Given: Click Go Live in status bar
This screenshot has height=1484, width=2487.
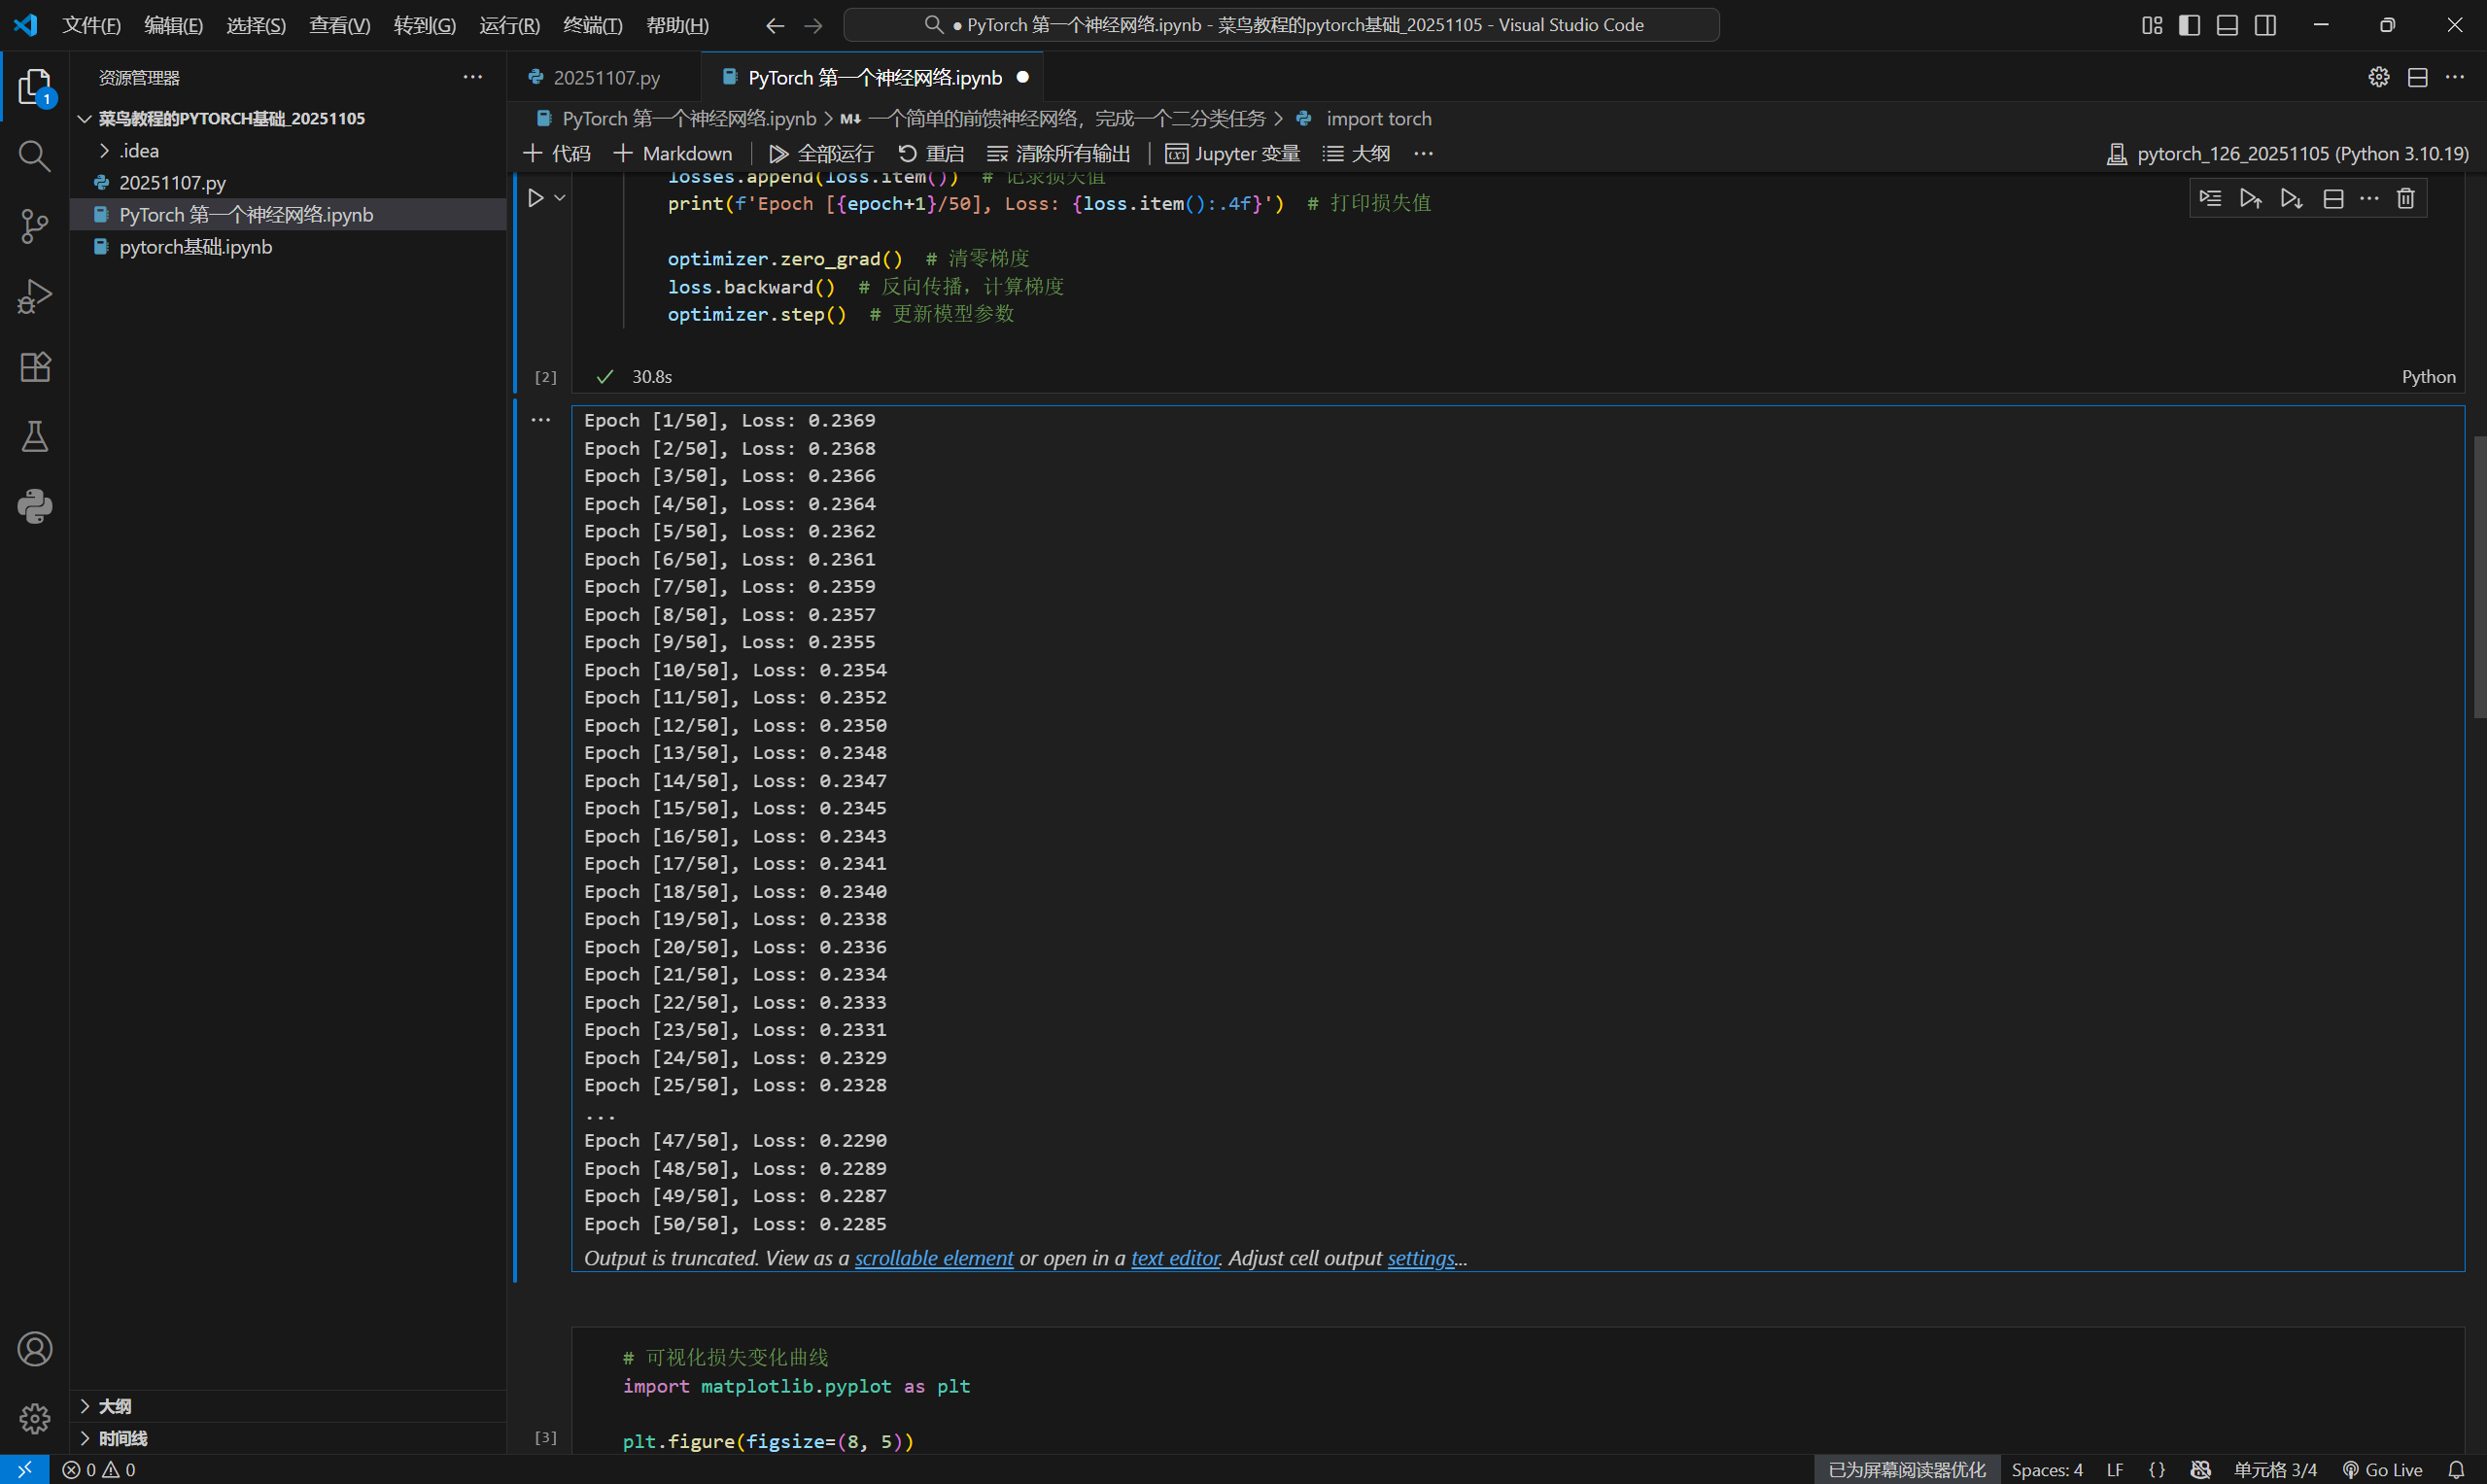Looking at the screenshot, I should [2382, 1469].
